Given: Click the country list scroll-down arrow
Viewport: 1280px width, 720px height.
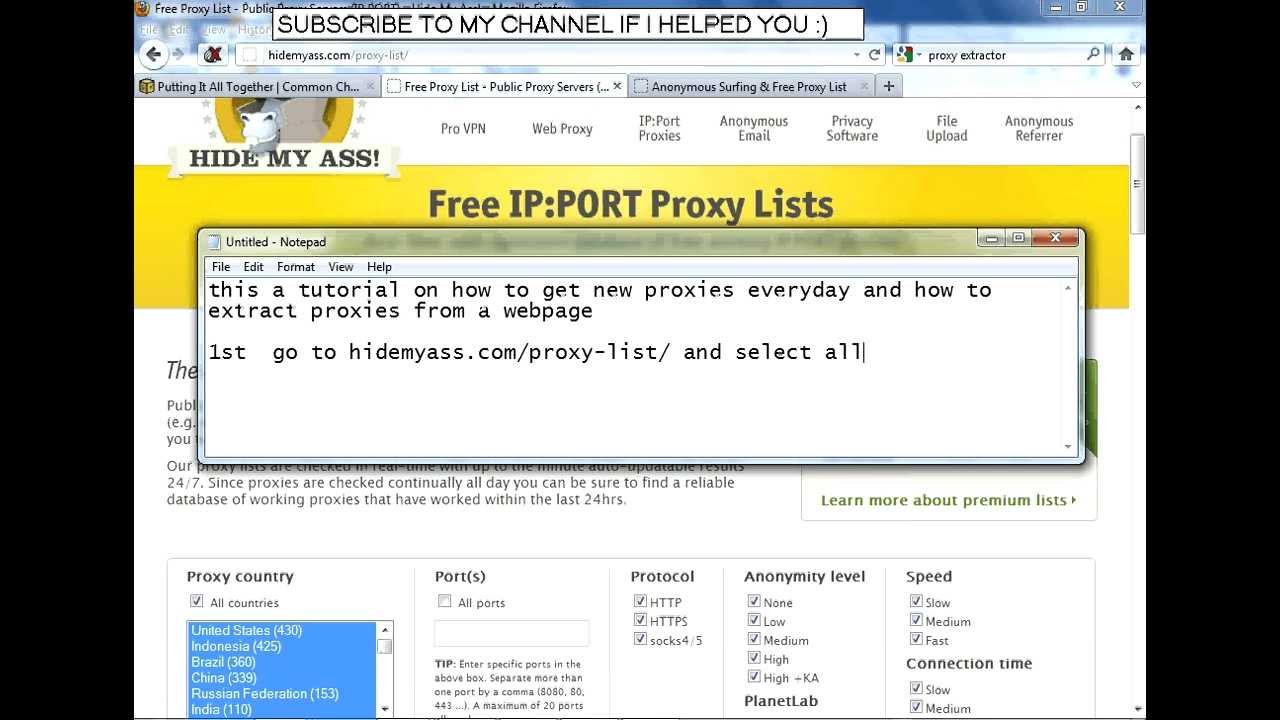Looking at the screenshot, I should pyautogui.click(x=384, y=709).
